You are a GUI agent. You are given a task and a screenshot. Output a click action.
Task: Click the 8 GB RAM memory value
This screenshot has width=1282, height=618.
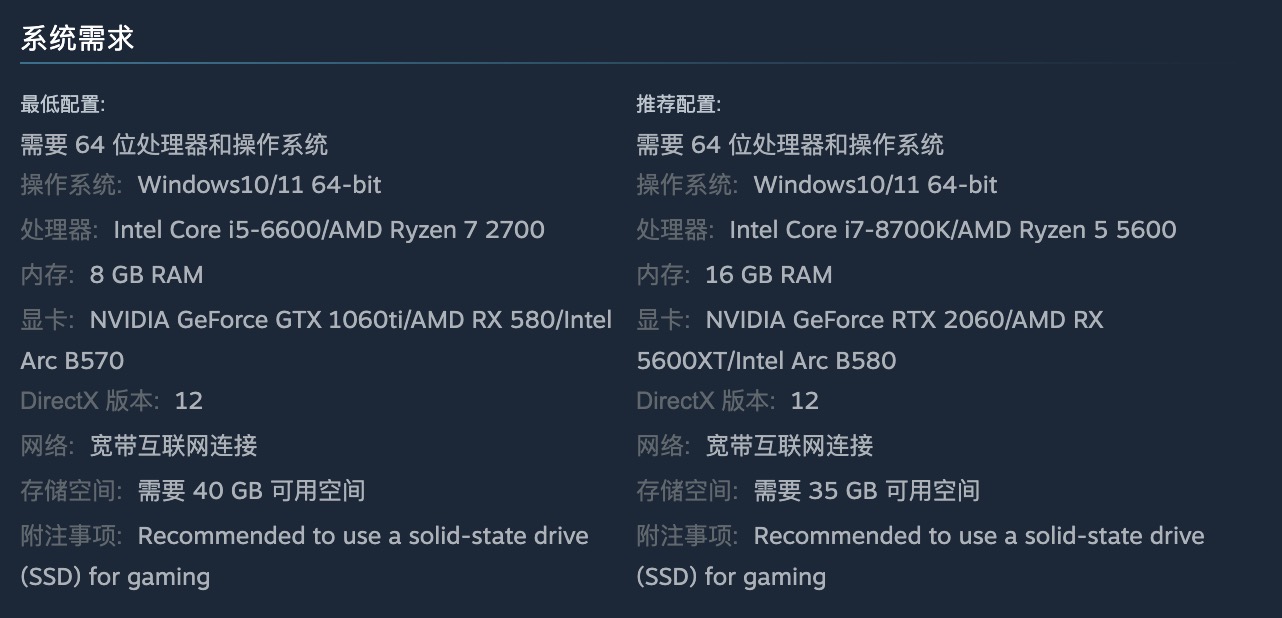coord(146,275)
